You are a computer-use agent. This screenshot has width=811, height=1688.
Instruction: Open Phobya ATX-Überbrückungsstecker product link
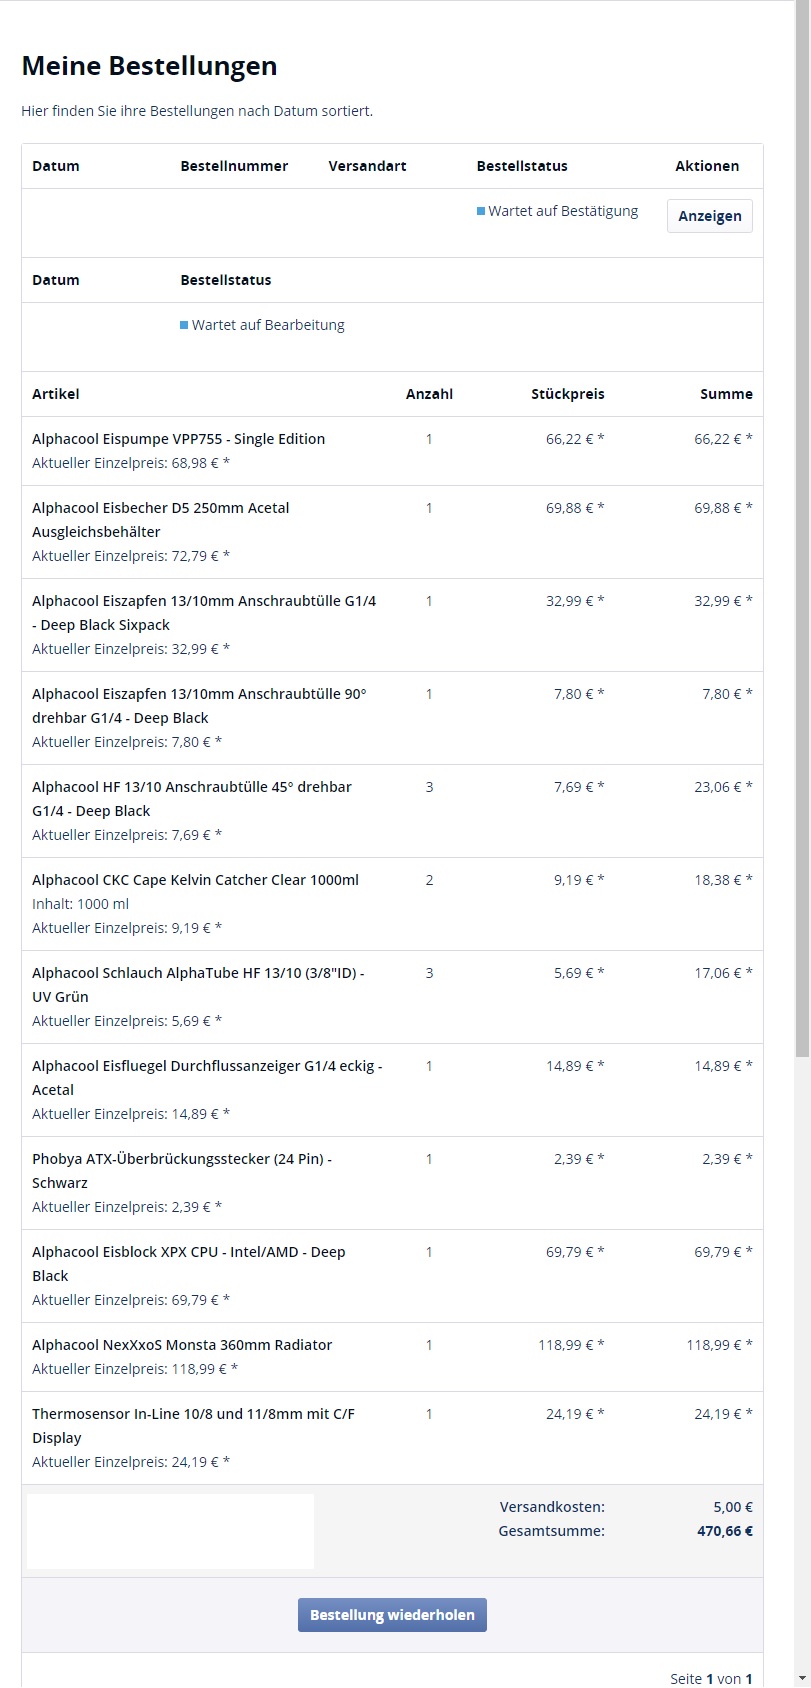(x=181, y=1159)
